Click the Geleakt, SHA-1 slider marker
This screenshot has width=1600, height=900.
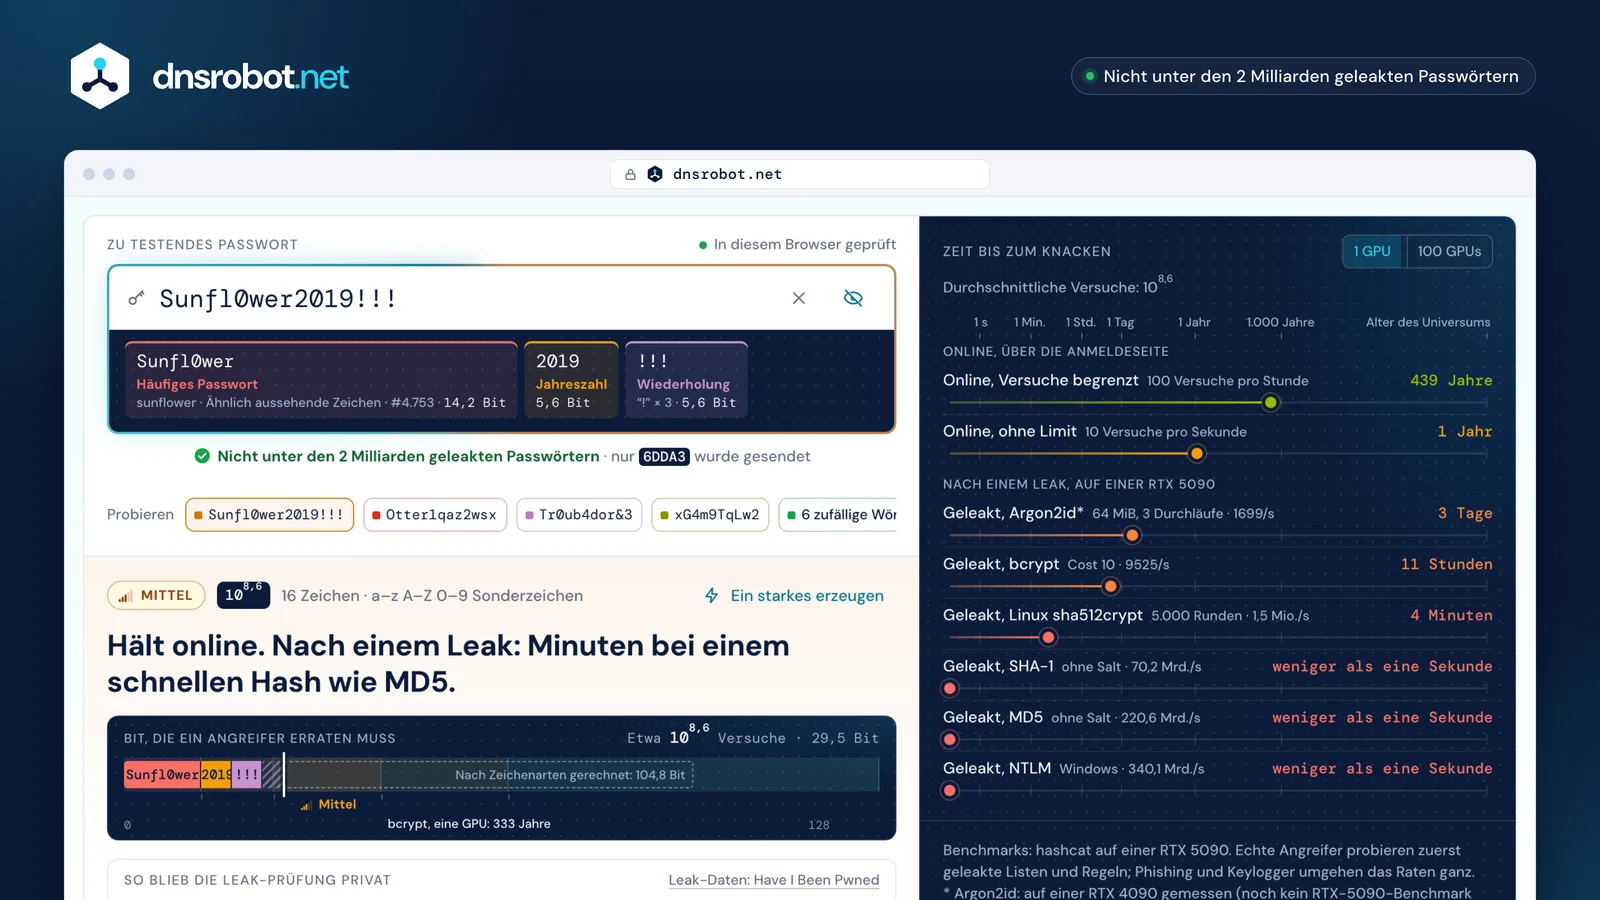point(950,688)
